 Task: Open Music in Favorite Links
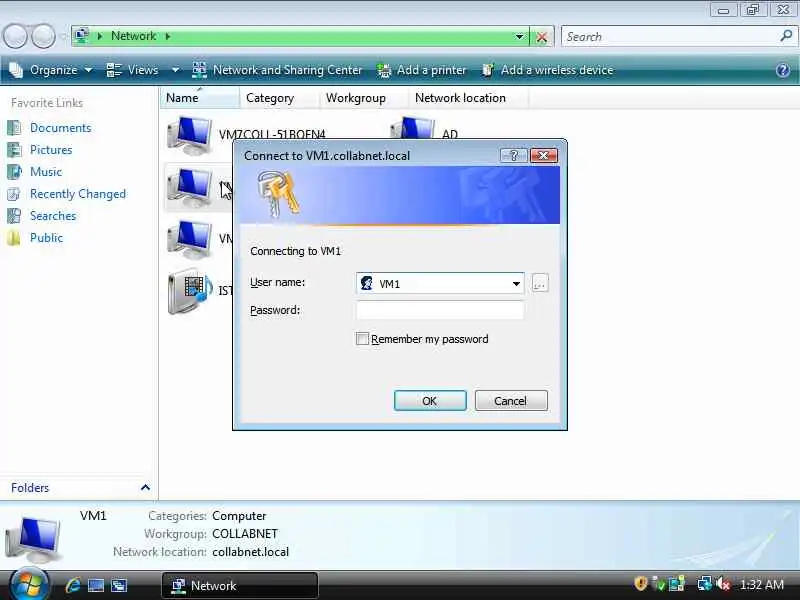click(46, 171)
